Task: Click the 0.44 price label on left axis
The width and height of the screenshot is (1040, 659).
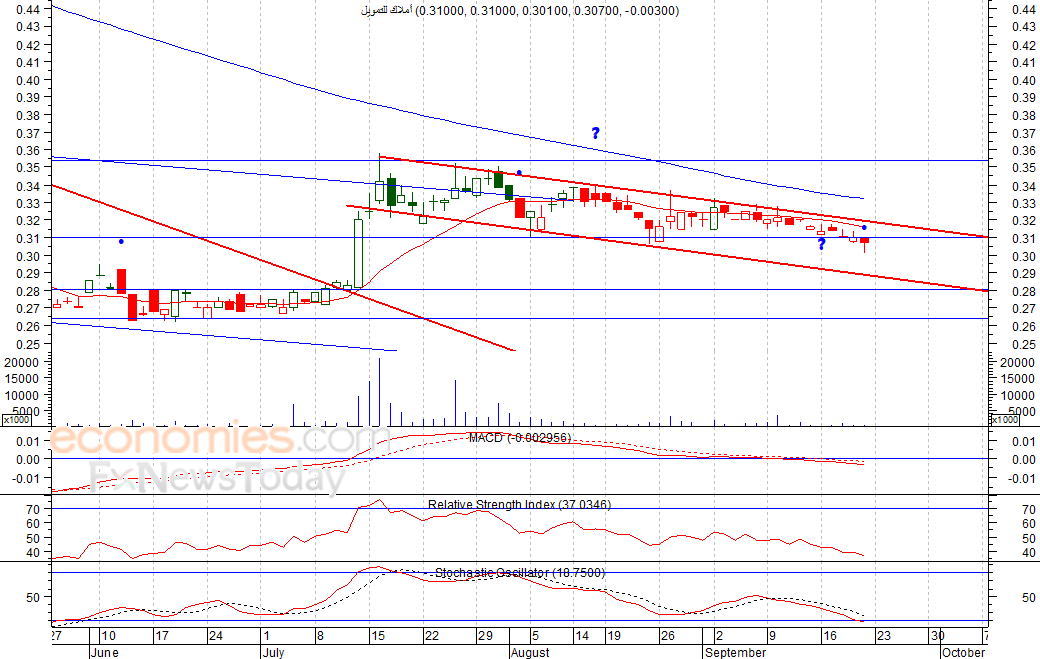Action: (x=28, y=9)
